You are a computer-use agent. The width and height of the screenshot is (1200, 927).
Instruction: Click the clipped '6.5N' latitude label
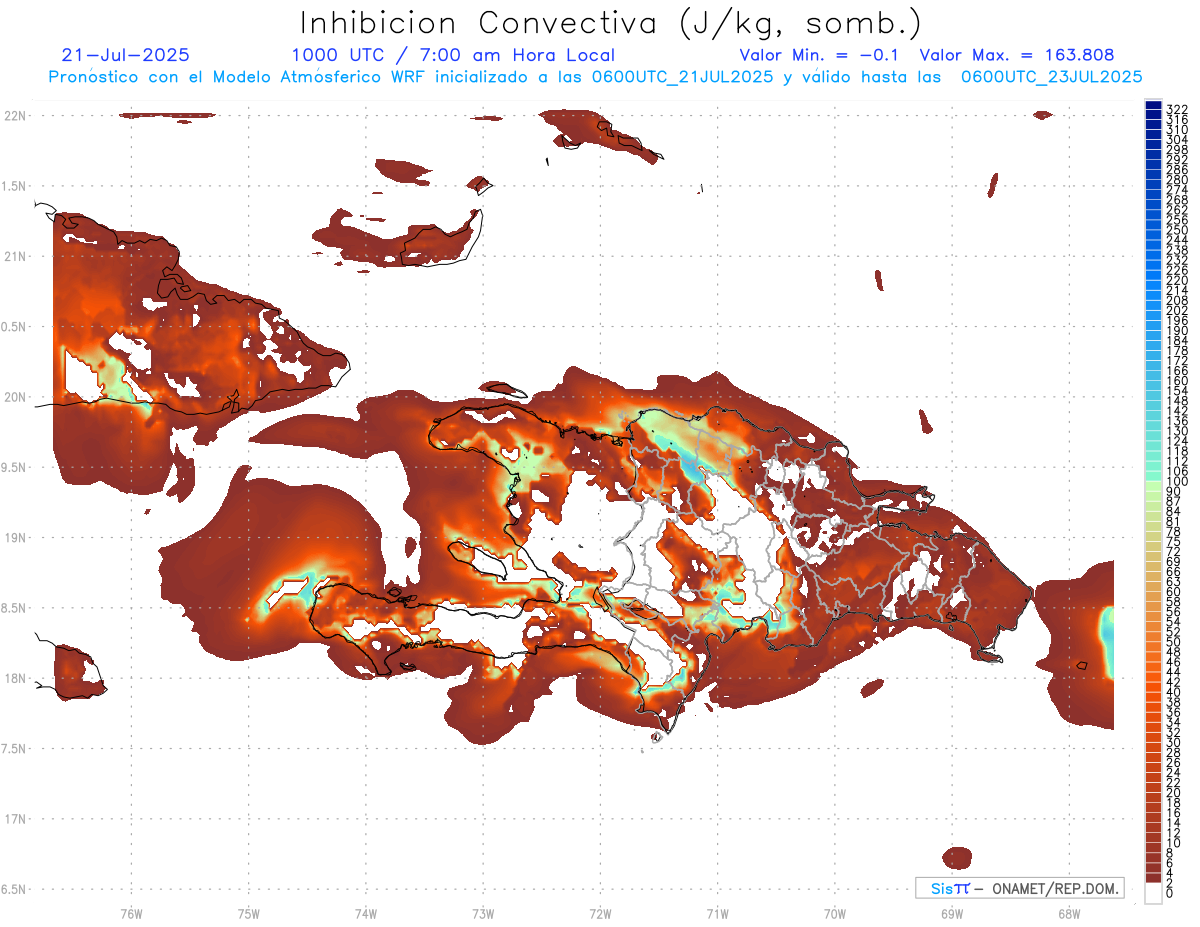[x=14, y=889]
